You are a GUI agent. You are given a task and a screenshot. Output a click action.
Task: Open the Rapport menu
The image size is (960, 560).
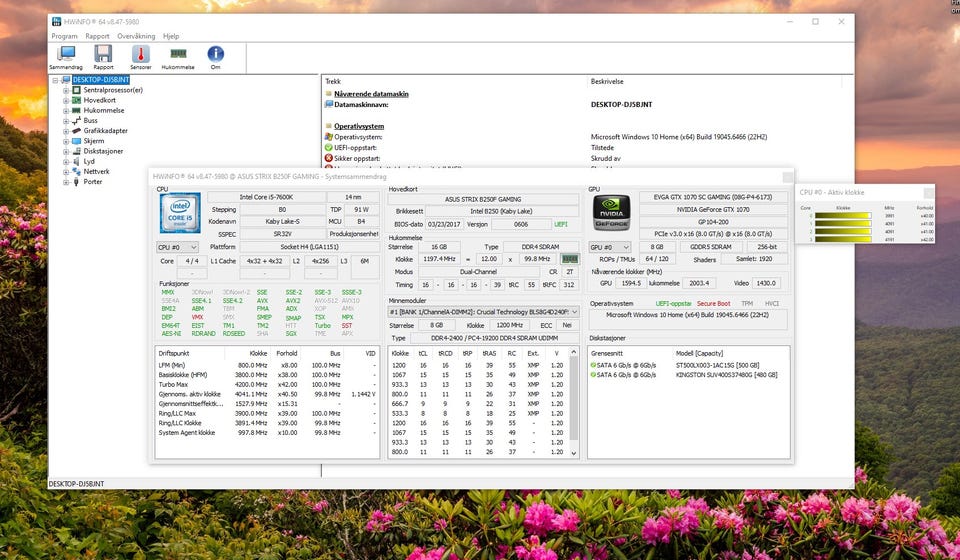97,36
